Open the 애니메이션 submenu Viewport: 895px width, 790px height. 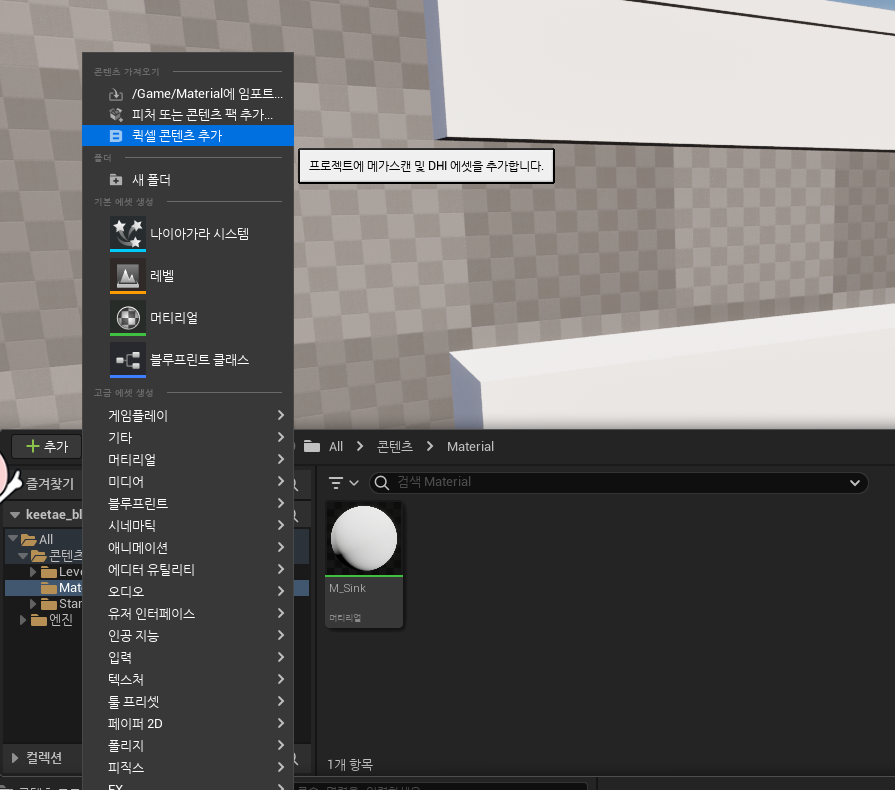coord(188,547)
